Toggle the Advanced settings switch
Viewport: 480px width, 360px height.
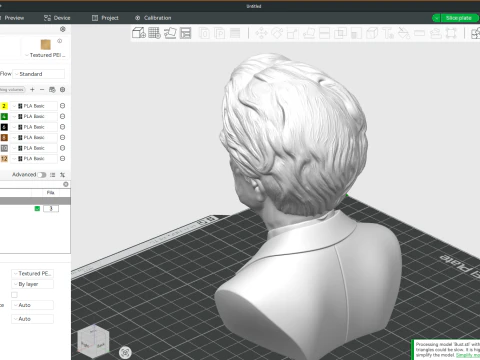(42, 175)
